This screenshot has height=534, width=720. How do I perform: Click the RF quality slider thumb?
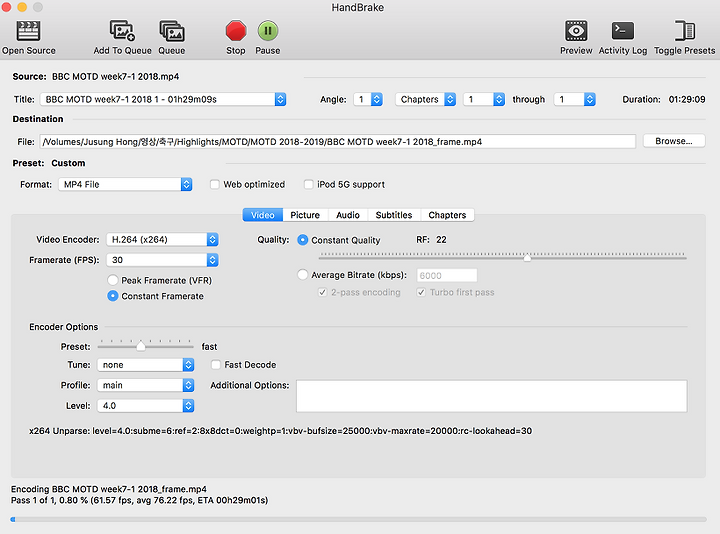pos(527,258)
